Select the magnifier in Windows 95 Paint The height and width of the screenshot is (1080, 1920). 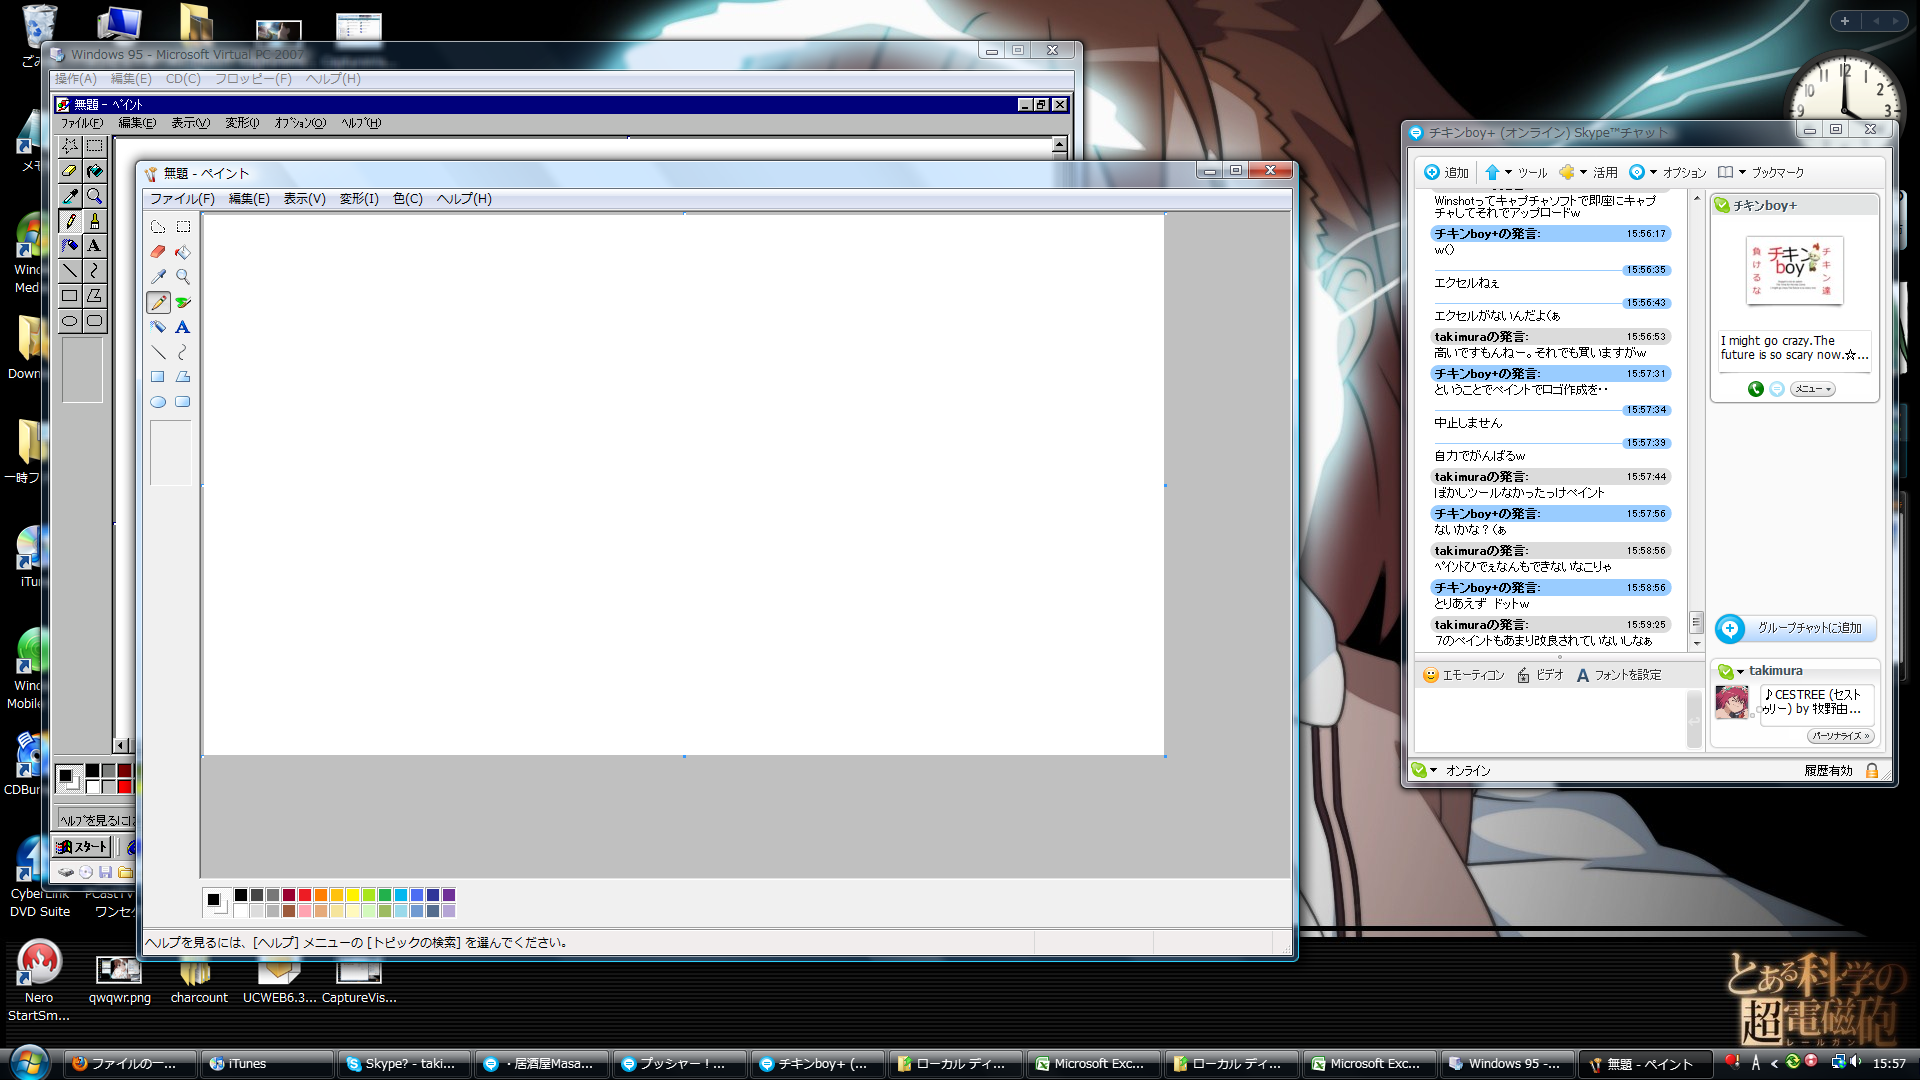94,196
